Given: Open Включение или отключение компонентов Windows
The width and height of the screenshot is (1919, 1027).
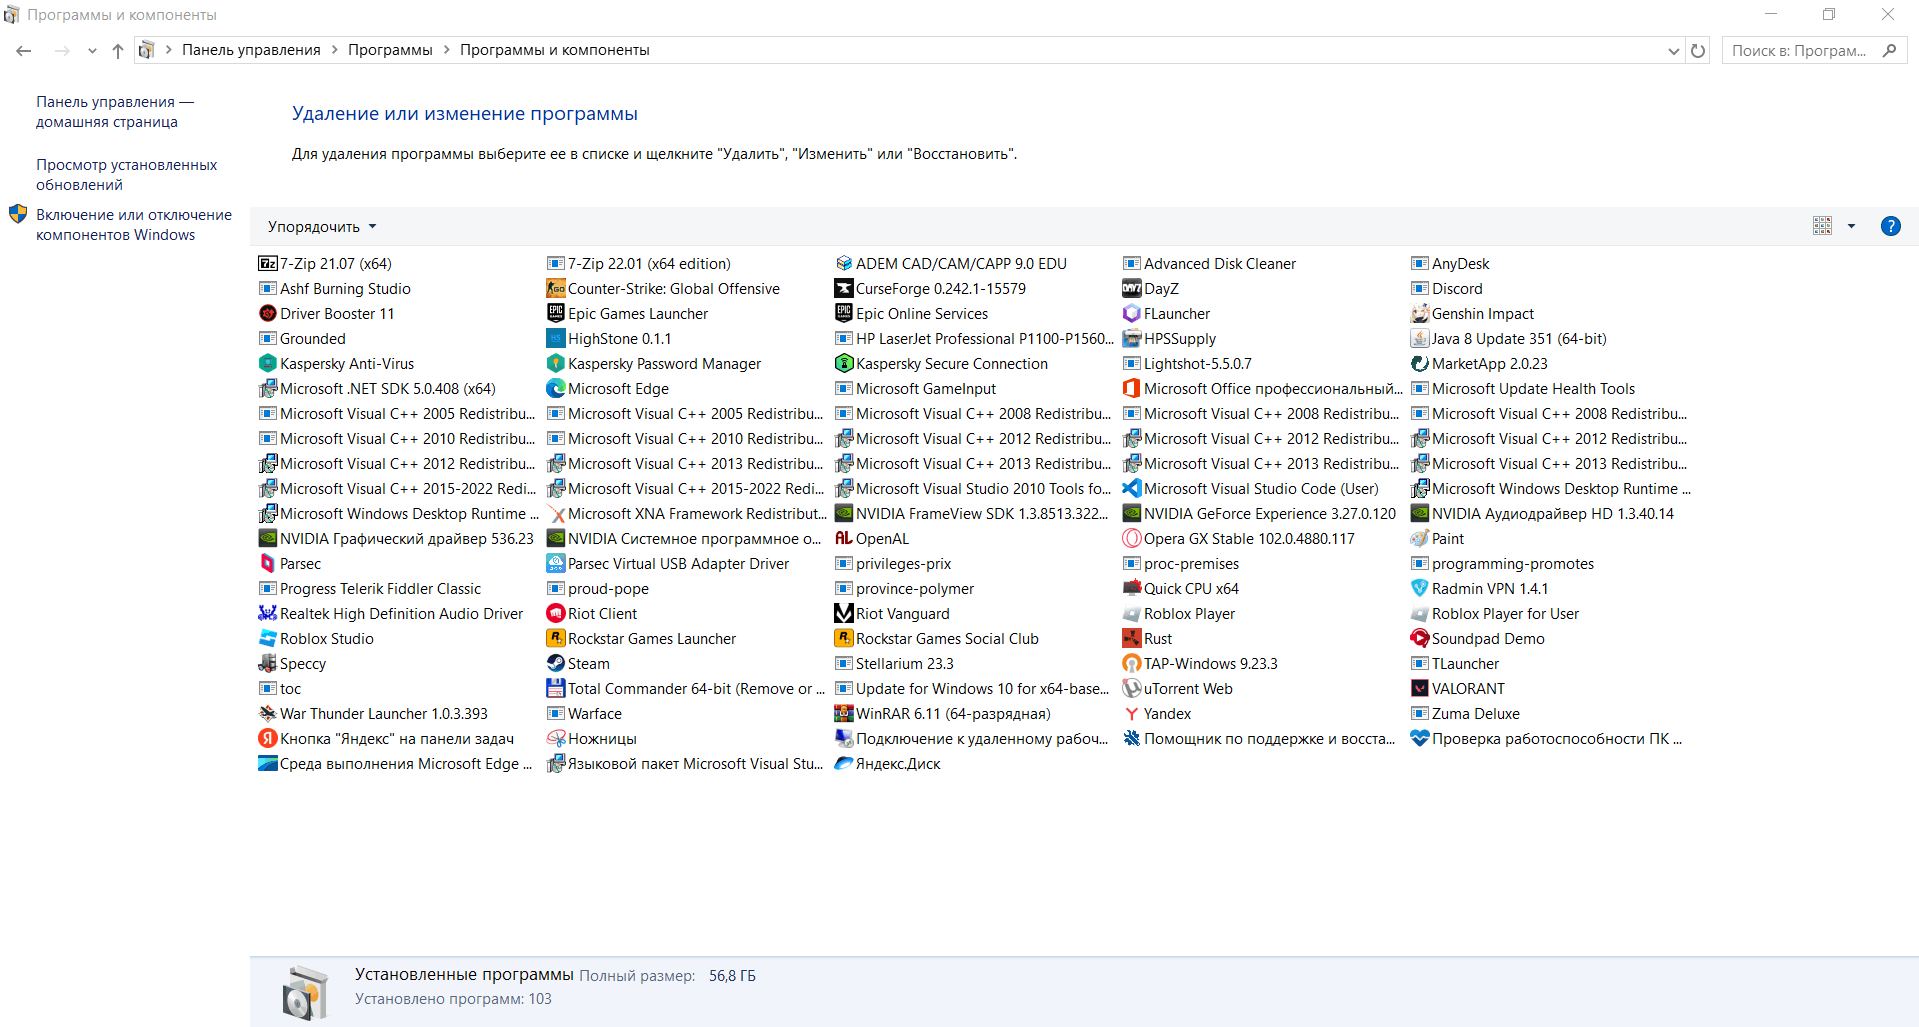Looking at the screenshot, I should click(134, 225).
